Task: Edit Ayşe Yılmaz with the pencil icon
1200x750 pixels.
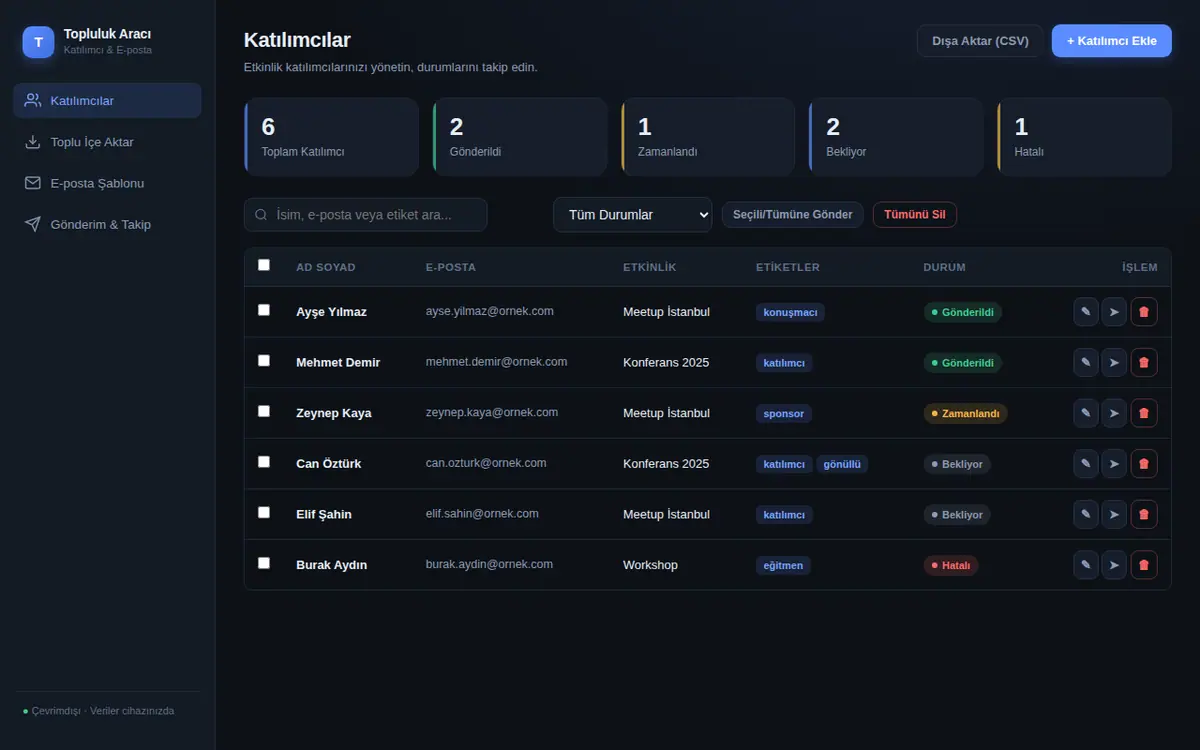Action: click(1086, 312)
